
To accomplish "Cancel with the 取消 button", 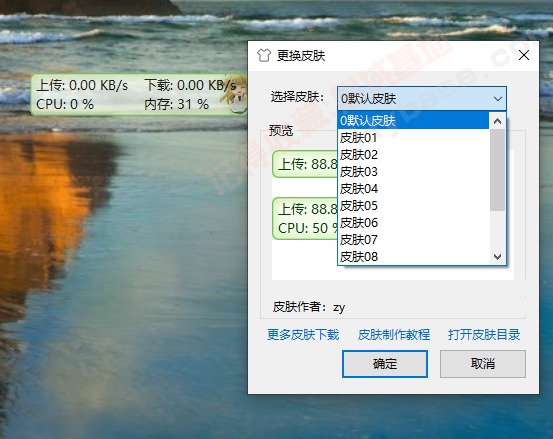I will click(x=482, y=364).
